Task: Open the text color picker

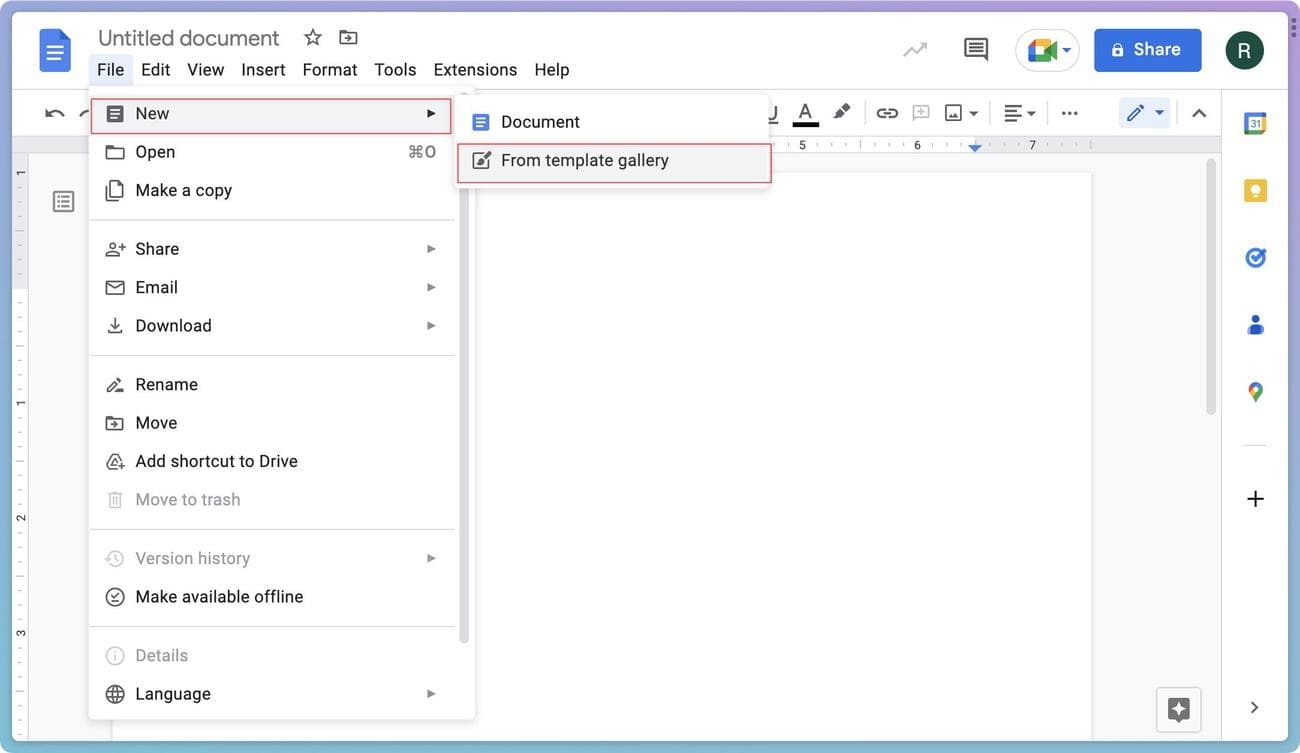Action: pos(805,113)
